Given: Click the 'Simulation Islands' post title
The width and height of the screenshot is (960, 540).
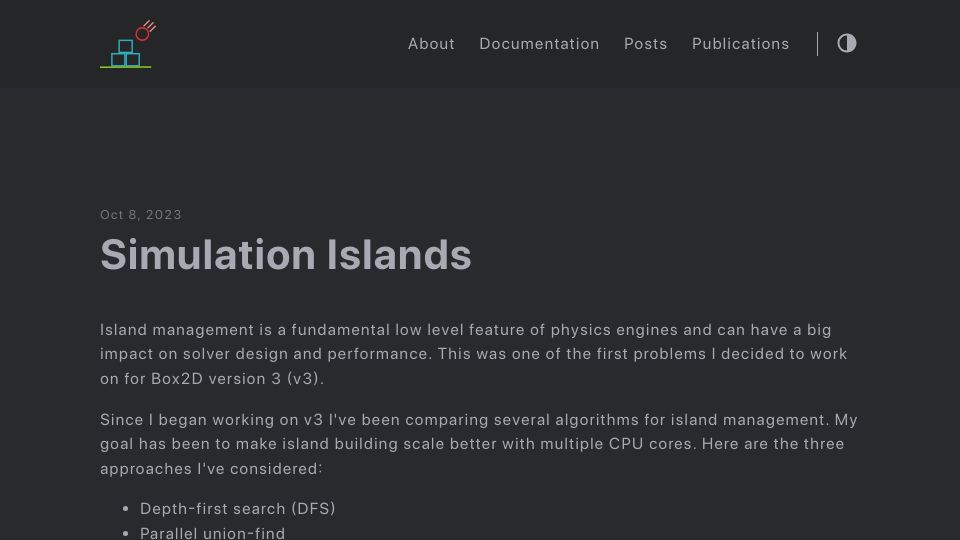Looking at the screenshot, I should point(286,255).
